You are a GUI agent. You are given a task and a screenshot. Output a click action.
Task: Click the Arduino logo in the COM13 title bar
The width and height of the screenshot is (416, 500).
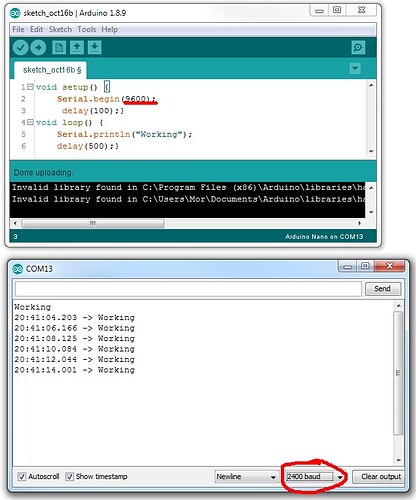[17, 269]
